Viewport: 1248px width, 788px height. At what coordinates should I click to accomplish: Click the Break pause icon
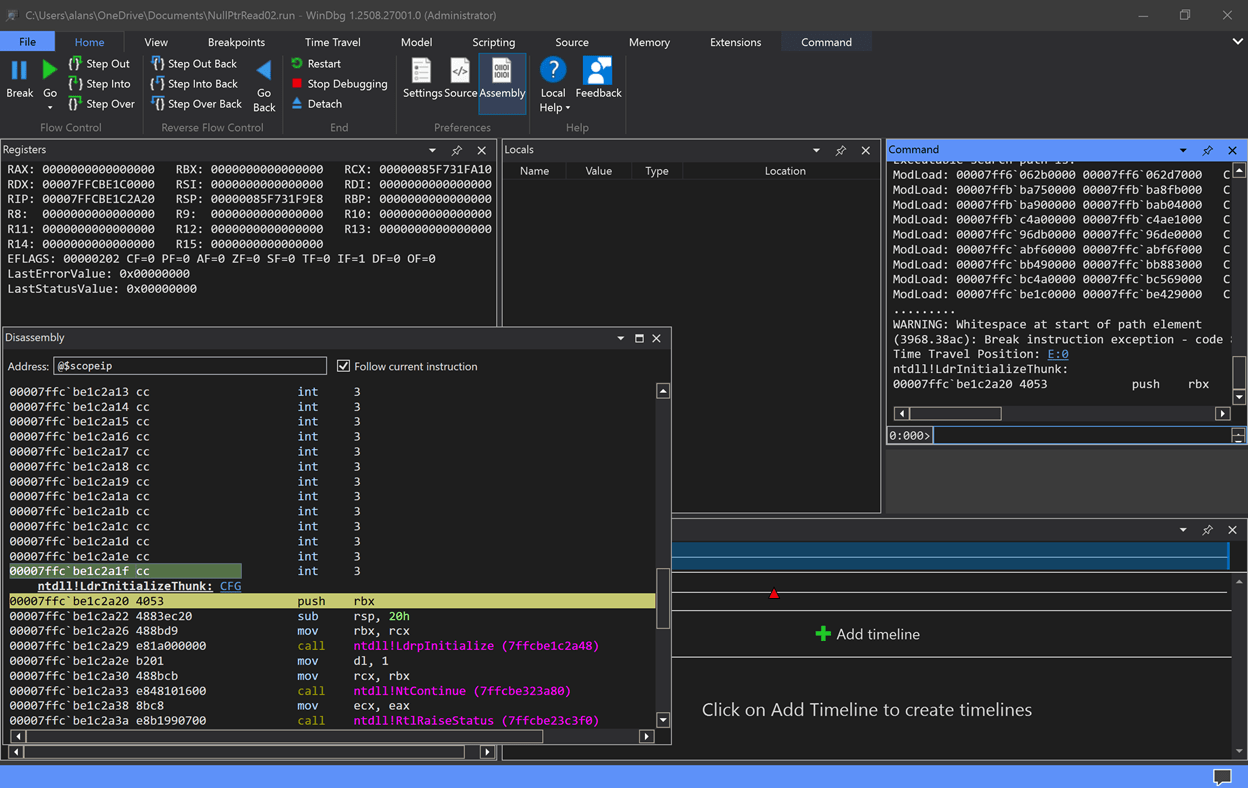pyautogui.click(x=19, y=70)
